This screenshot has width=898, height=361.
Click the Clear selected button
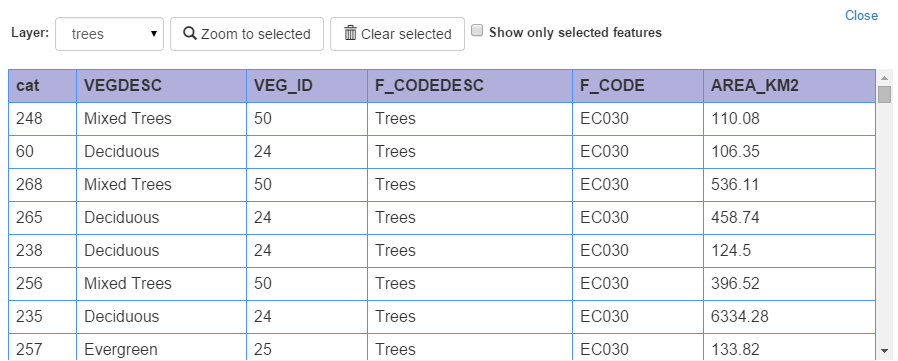(397, 34)
